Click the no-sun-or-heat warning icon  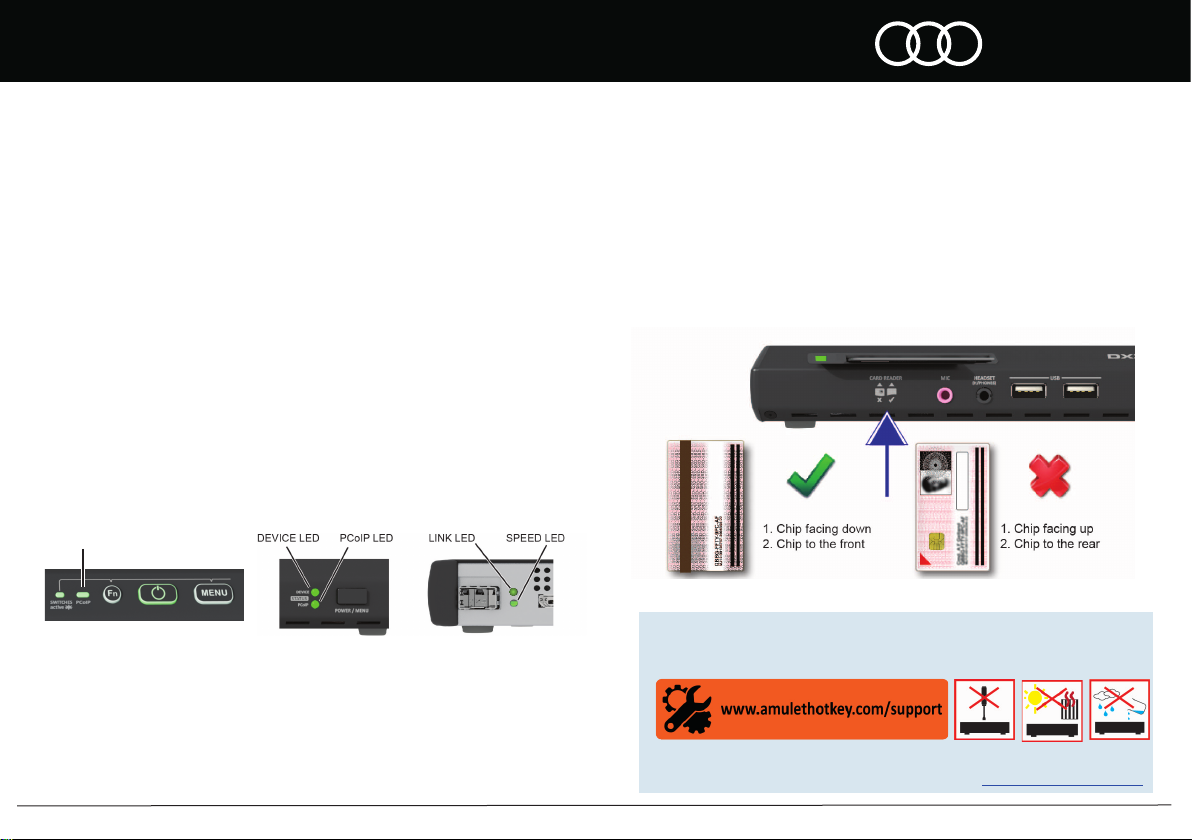[x=1052, y=711]
